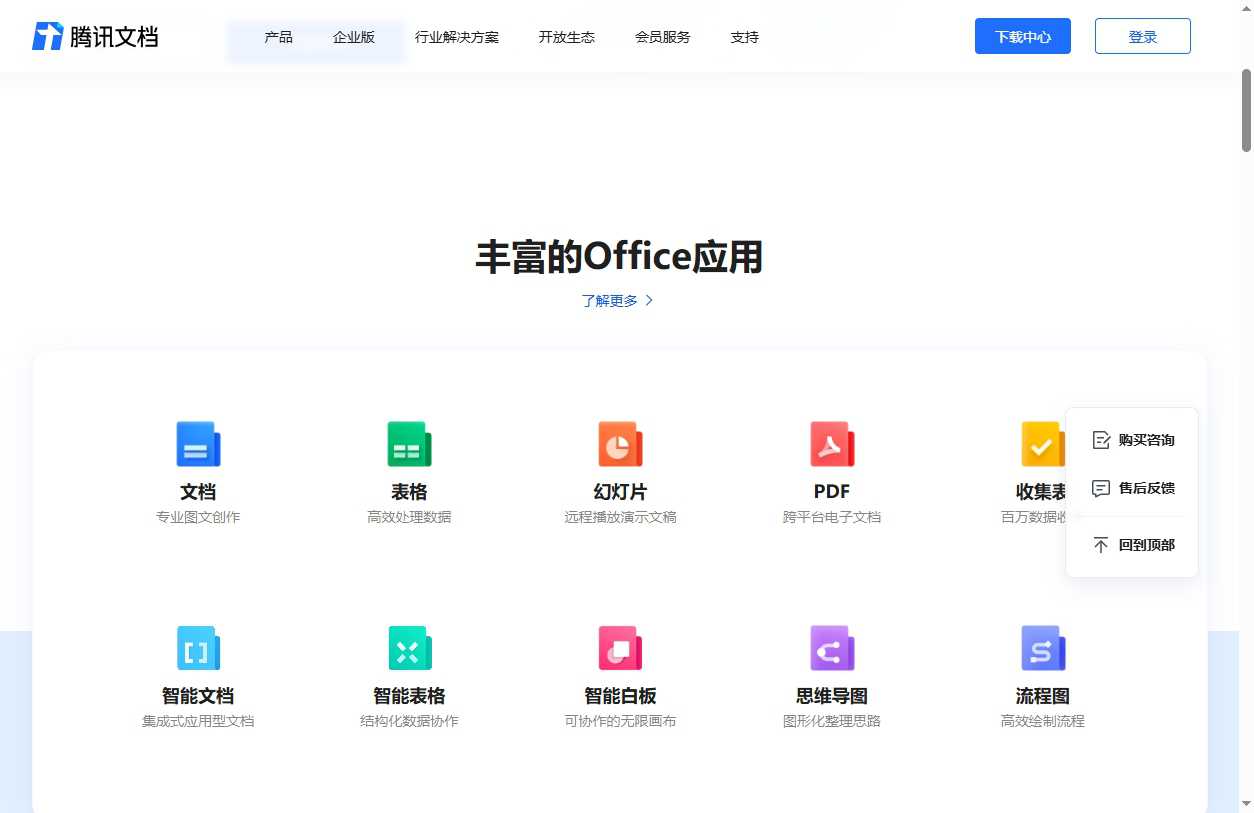Switch to the 企业版 menu item
1254x813 pixels.
pos(353,37)
